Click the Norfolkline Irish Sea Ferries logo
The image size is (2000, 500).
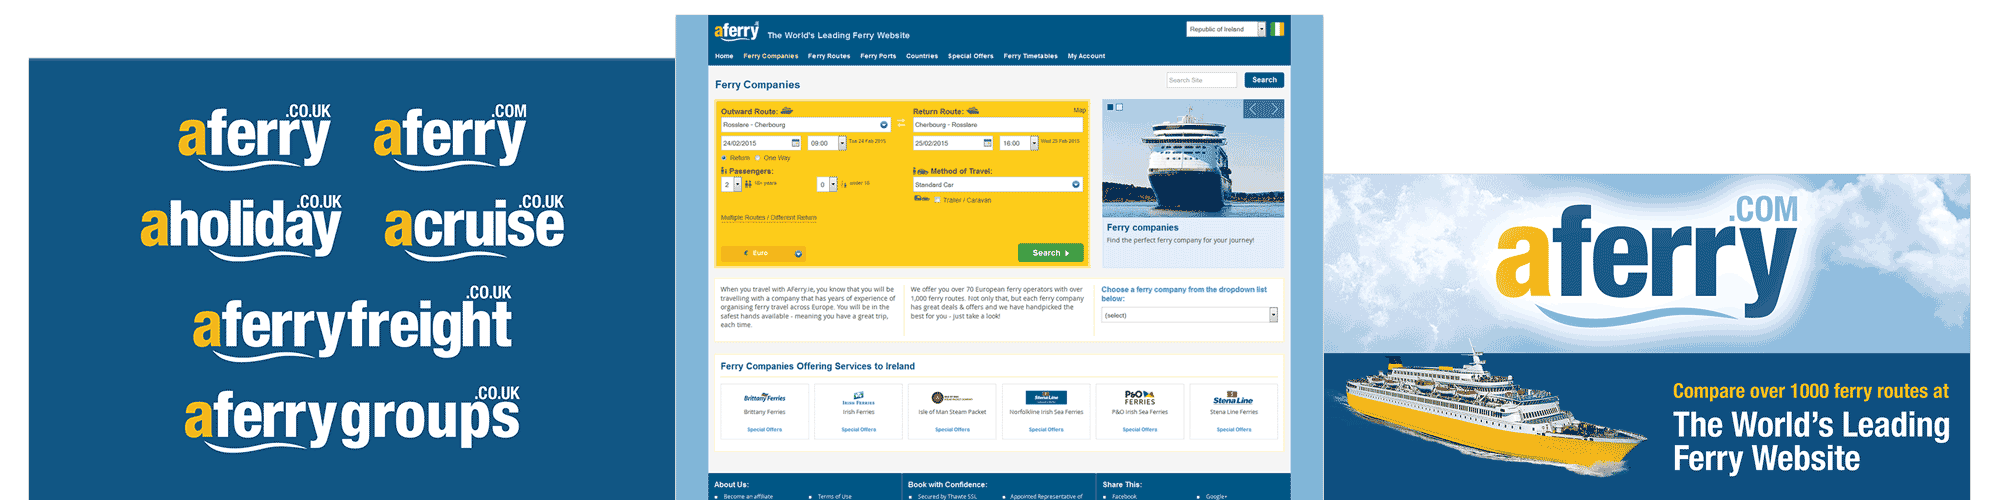pos(1046,398)
